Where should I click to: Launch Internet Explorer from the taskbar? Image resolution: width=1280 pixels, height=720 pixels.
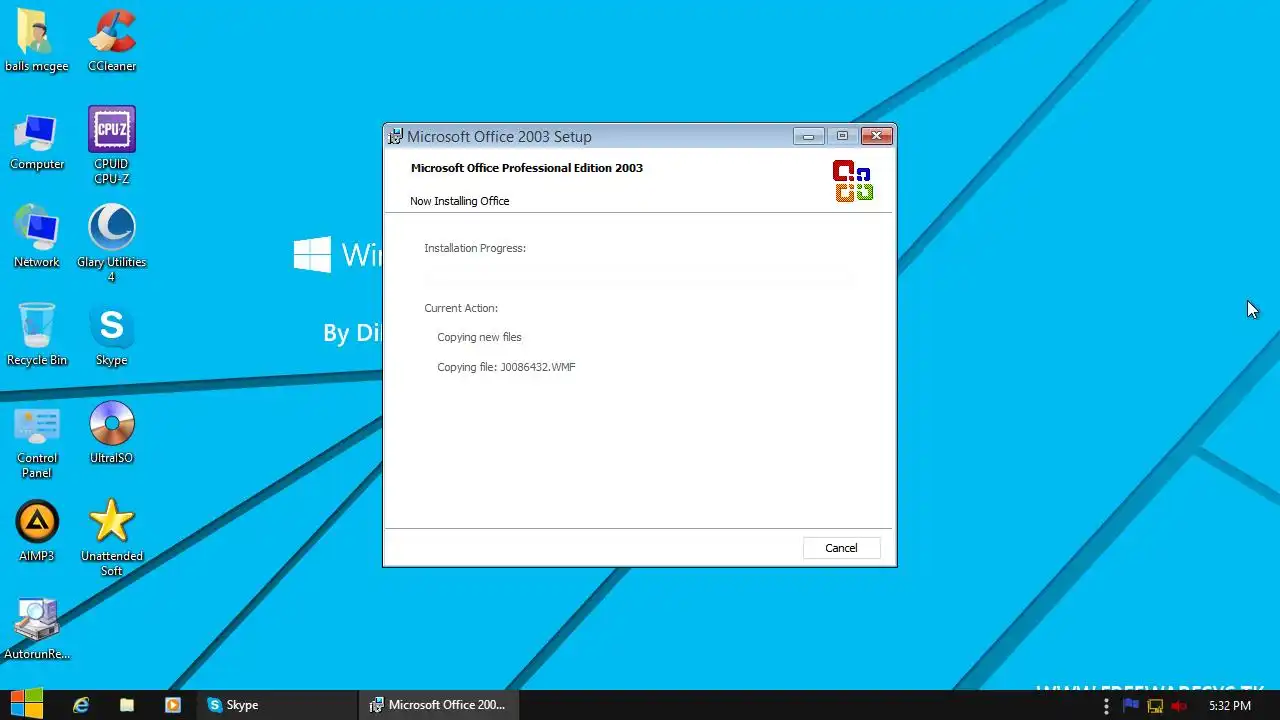coord(81,705)
